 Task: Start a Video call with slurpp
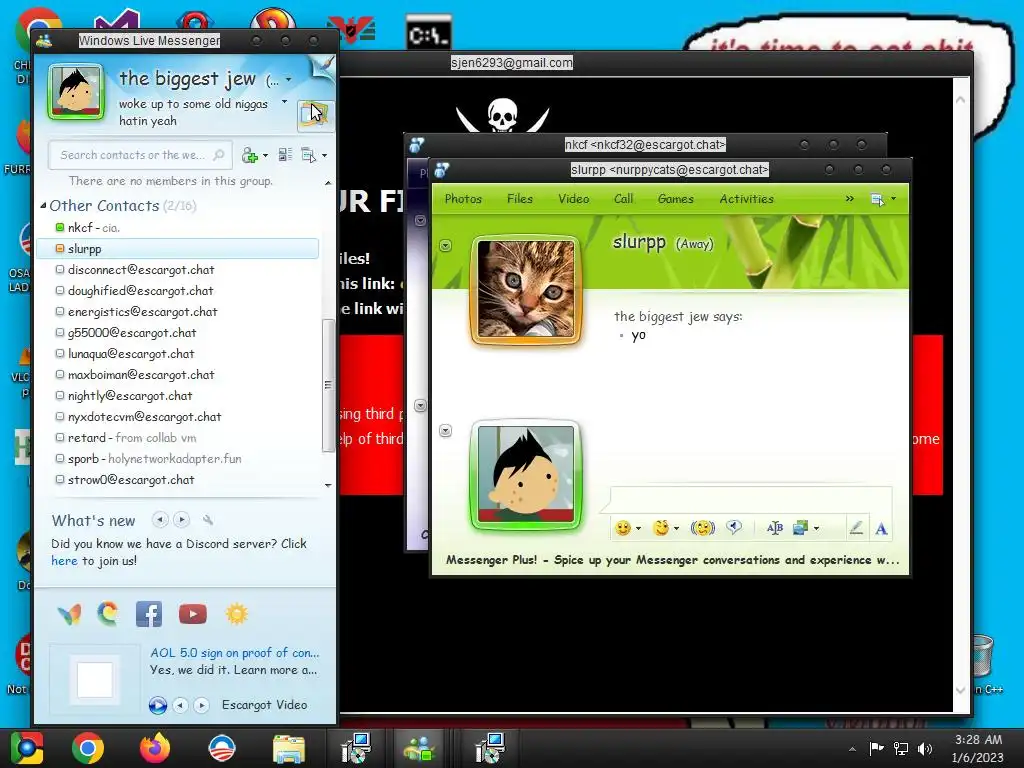(573, 199)
